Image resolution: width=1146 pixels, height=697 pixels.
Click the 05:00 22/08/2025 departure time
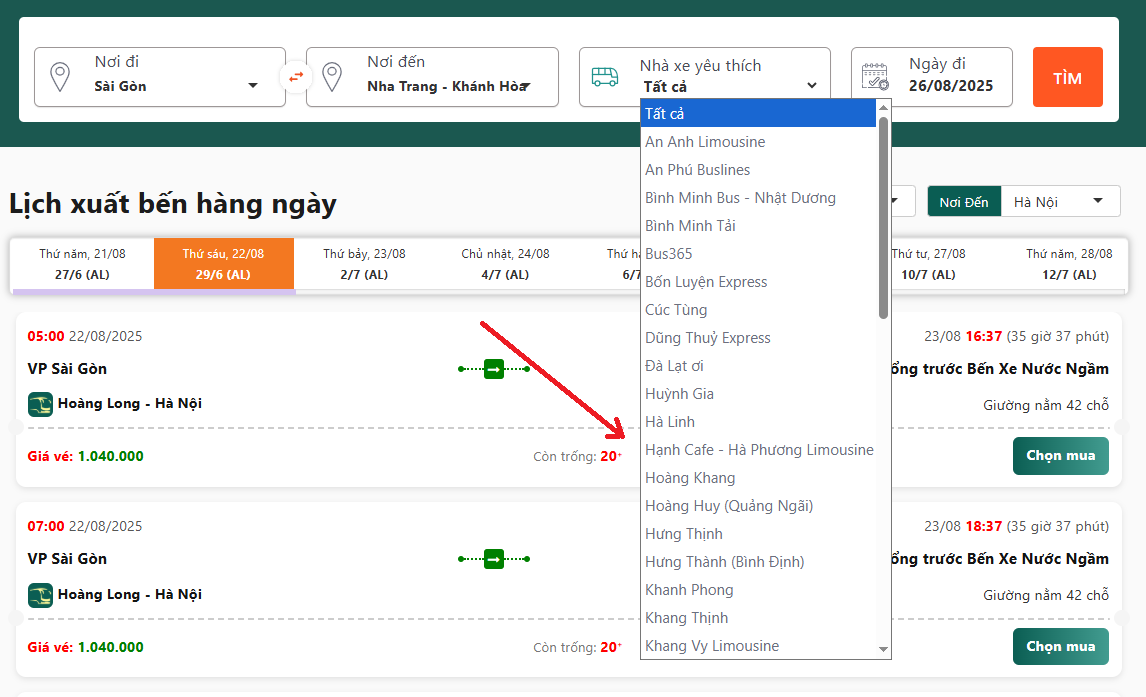tap(85, 336)
